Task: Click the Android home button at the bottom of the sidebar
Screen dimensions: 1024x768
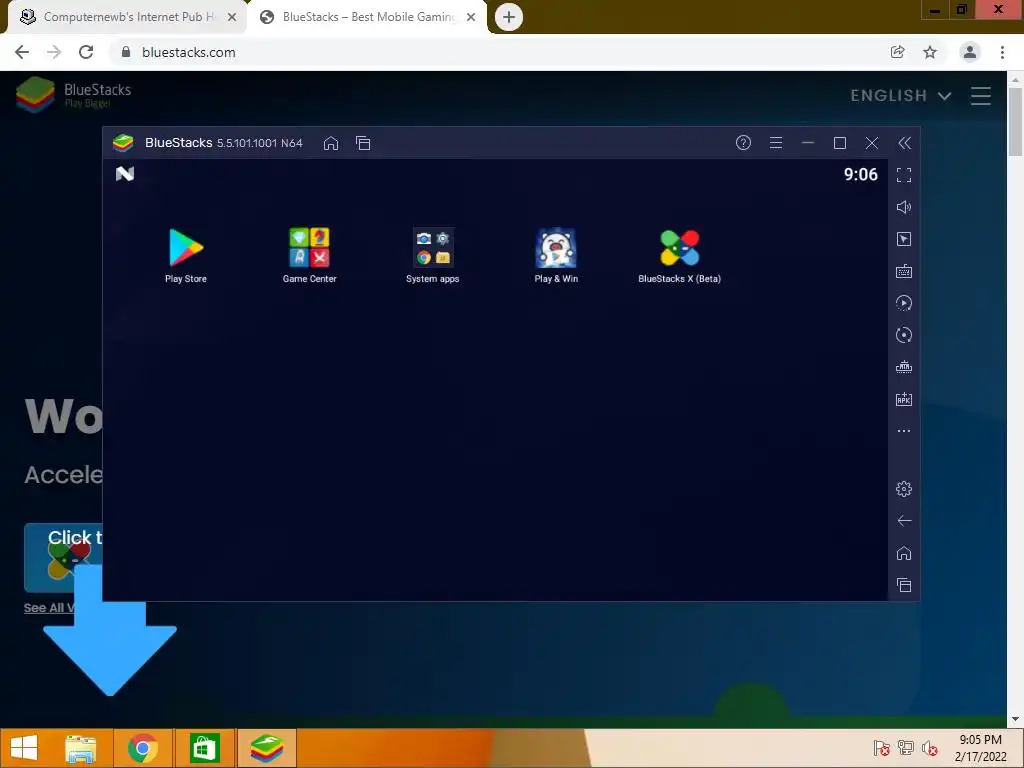Action: tap(904, 553)
